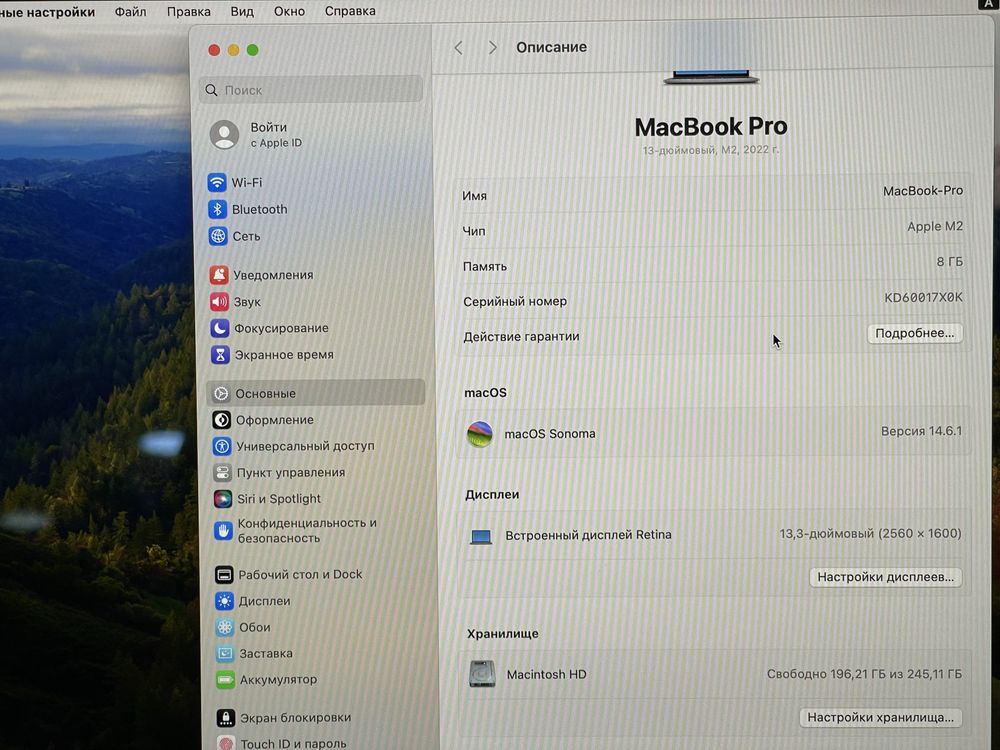Open Bluetooth settings via its icon
Image resolution: width=1000 pixels, height=750 pixels.
pos(217,209)
